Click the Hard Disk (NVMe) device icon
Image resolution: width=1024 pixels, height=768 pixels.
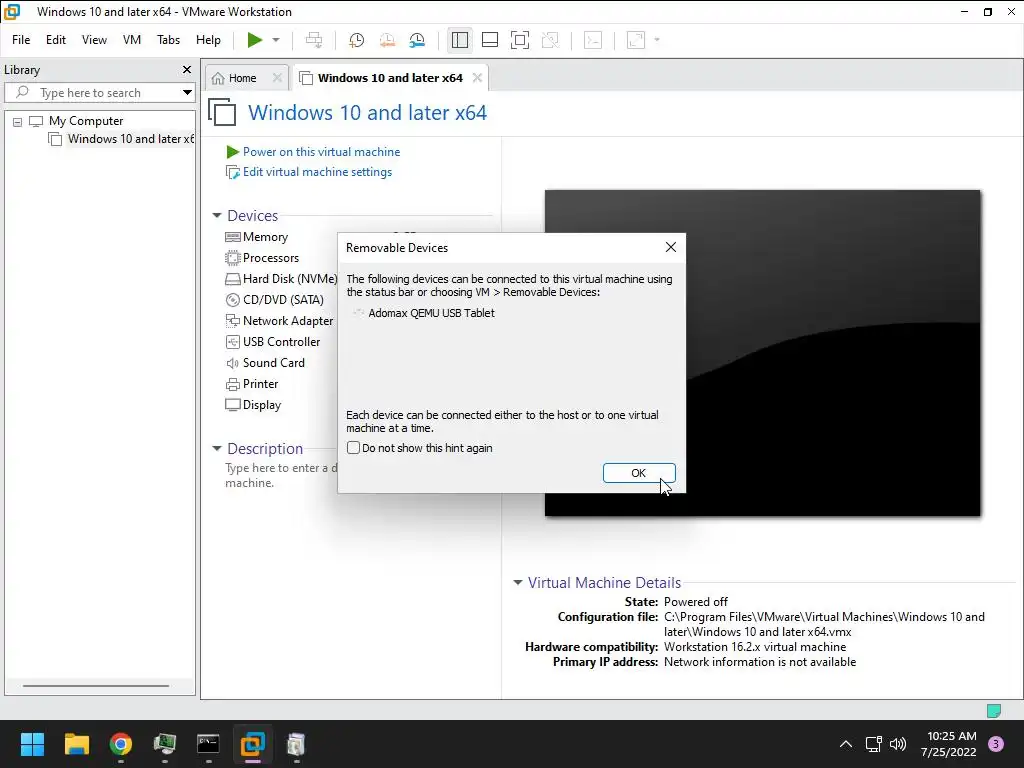point(232,279)
